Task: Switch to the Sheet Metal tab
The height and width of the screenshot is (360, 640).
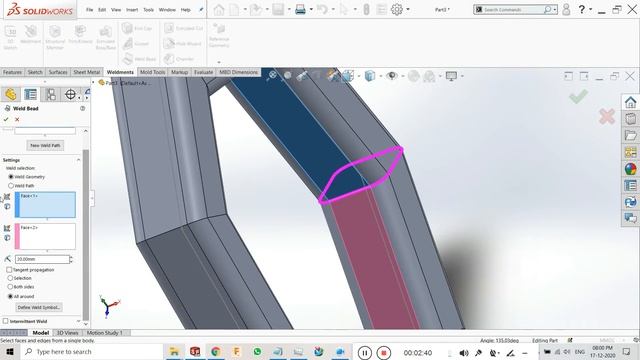Action: pyautogui.click(x=87, y=72)
